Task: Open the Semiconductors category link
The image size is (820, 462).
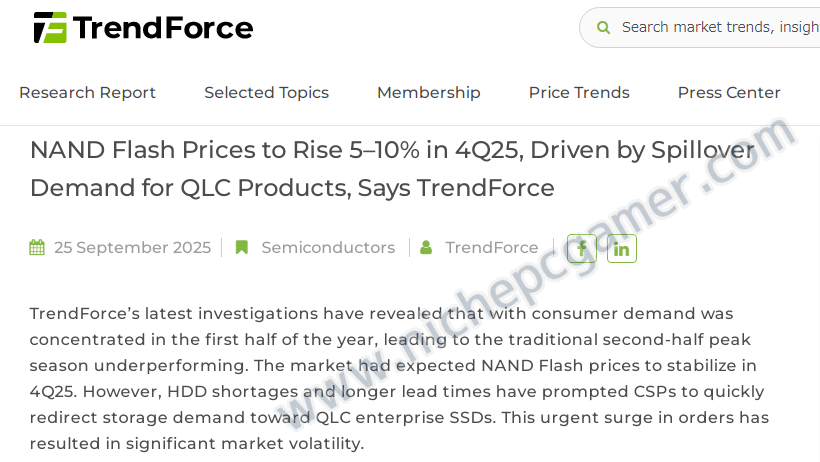Action: coord(328,247)
